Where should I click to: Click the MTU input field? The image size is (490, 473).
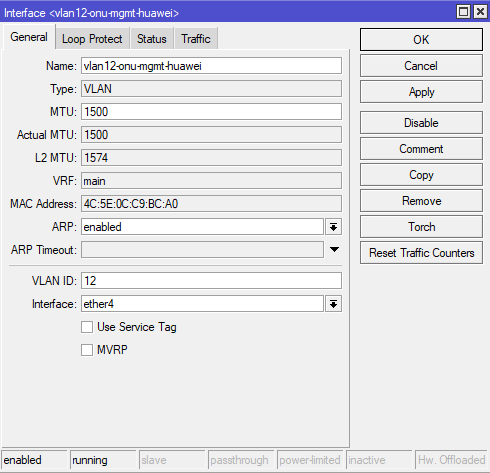[211, 112]
